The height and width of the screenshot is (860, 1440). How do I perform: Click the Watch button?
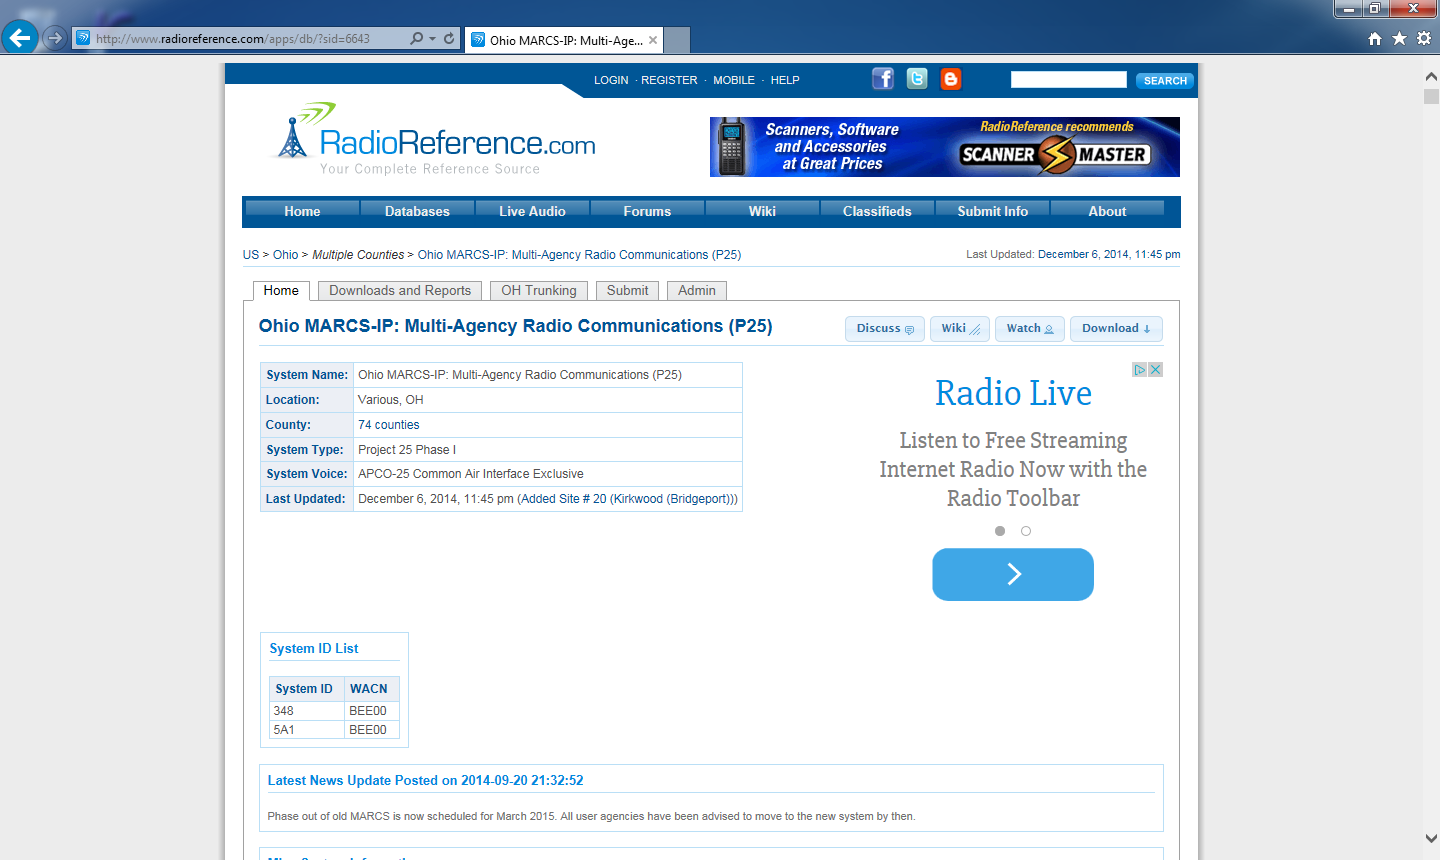pyautogui.click(x=1030, y=329)
